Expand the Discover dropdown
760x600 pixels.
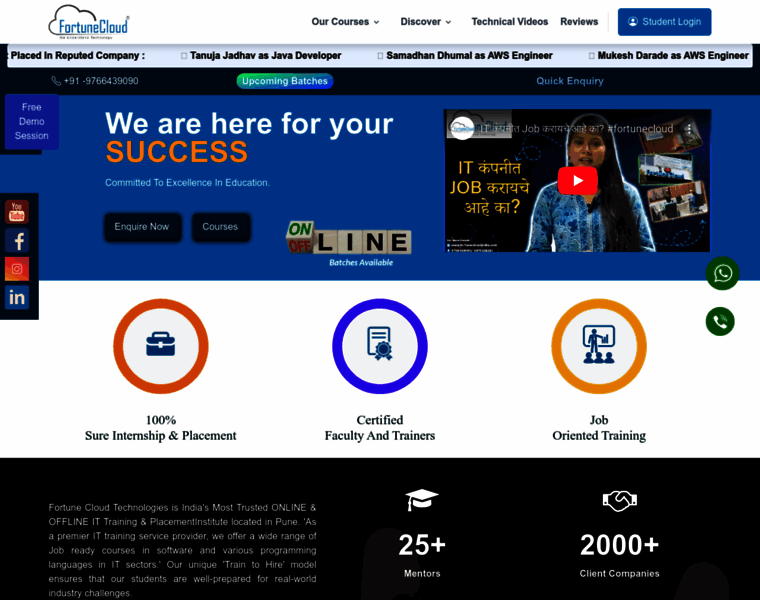426,22
